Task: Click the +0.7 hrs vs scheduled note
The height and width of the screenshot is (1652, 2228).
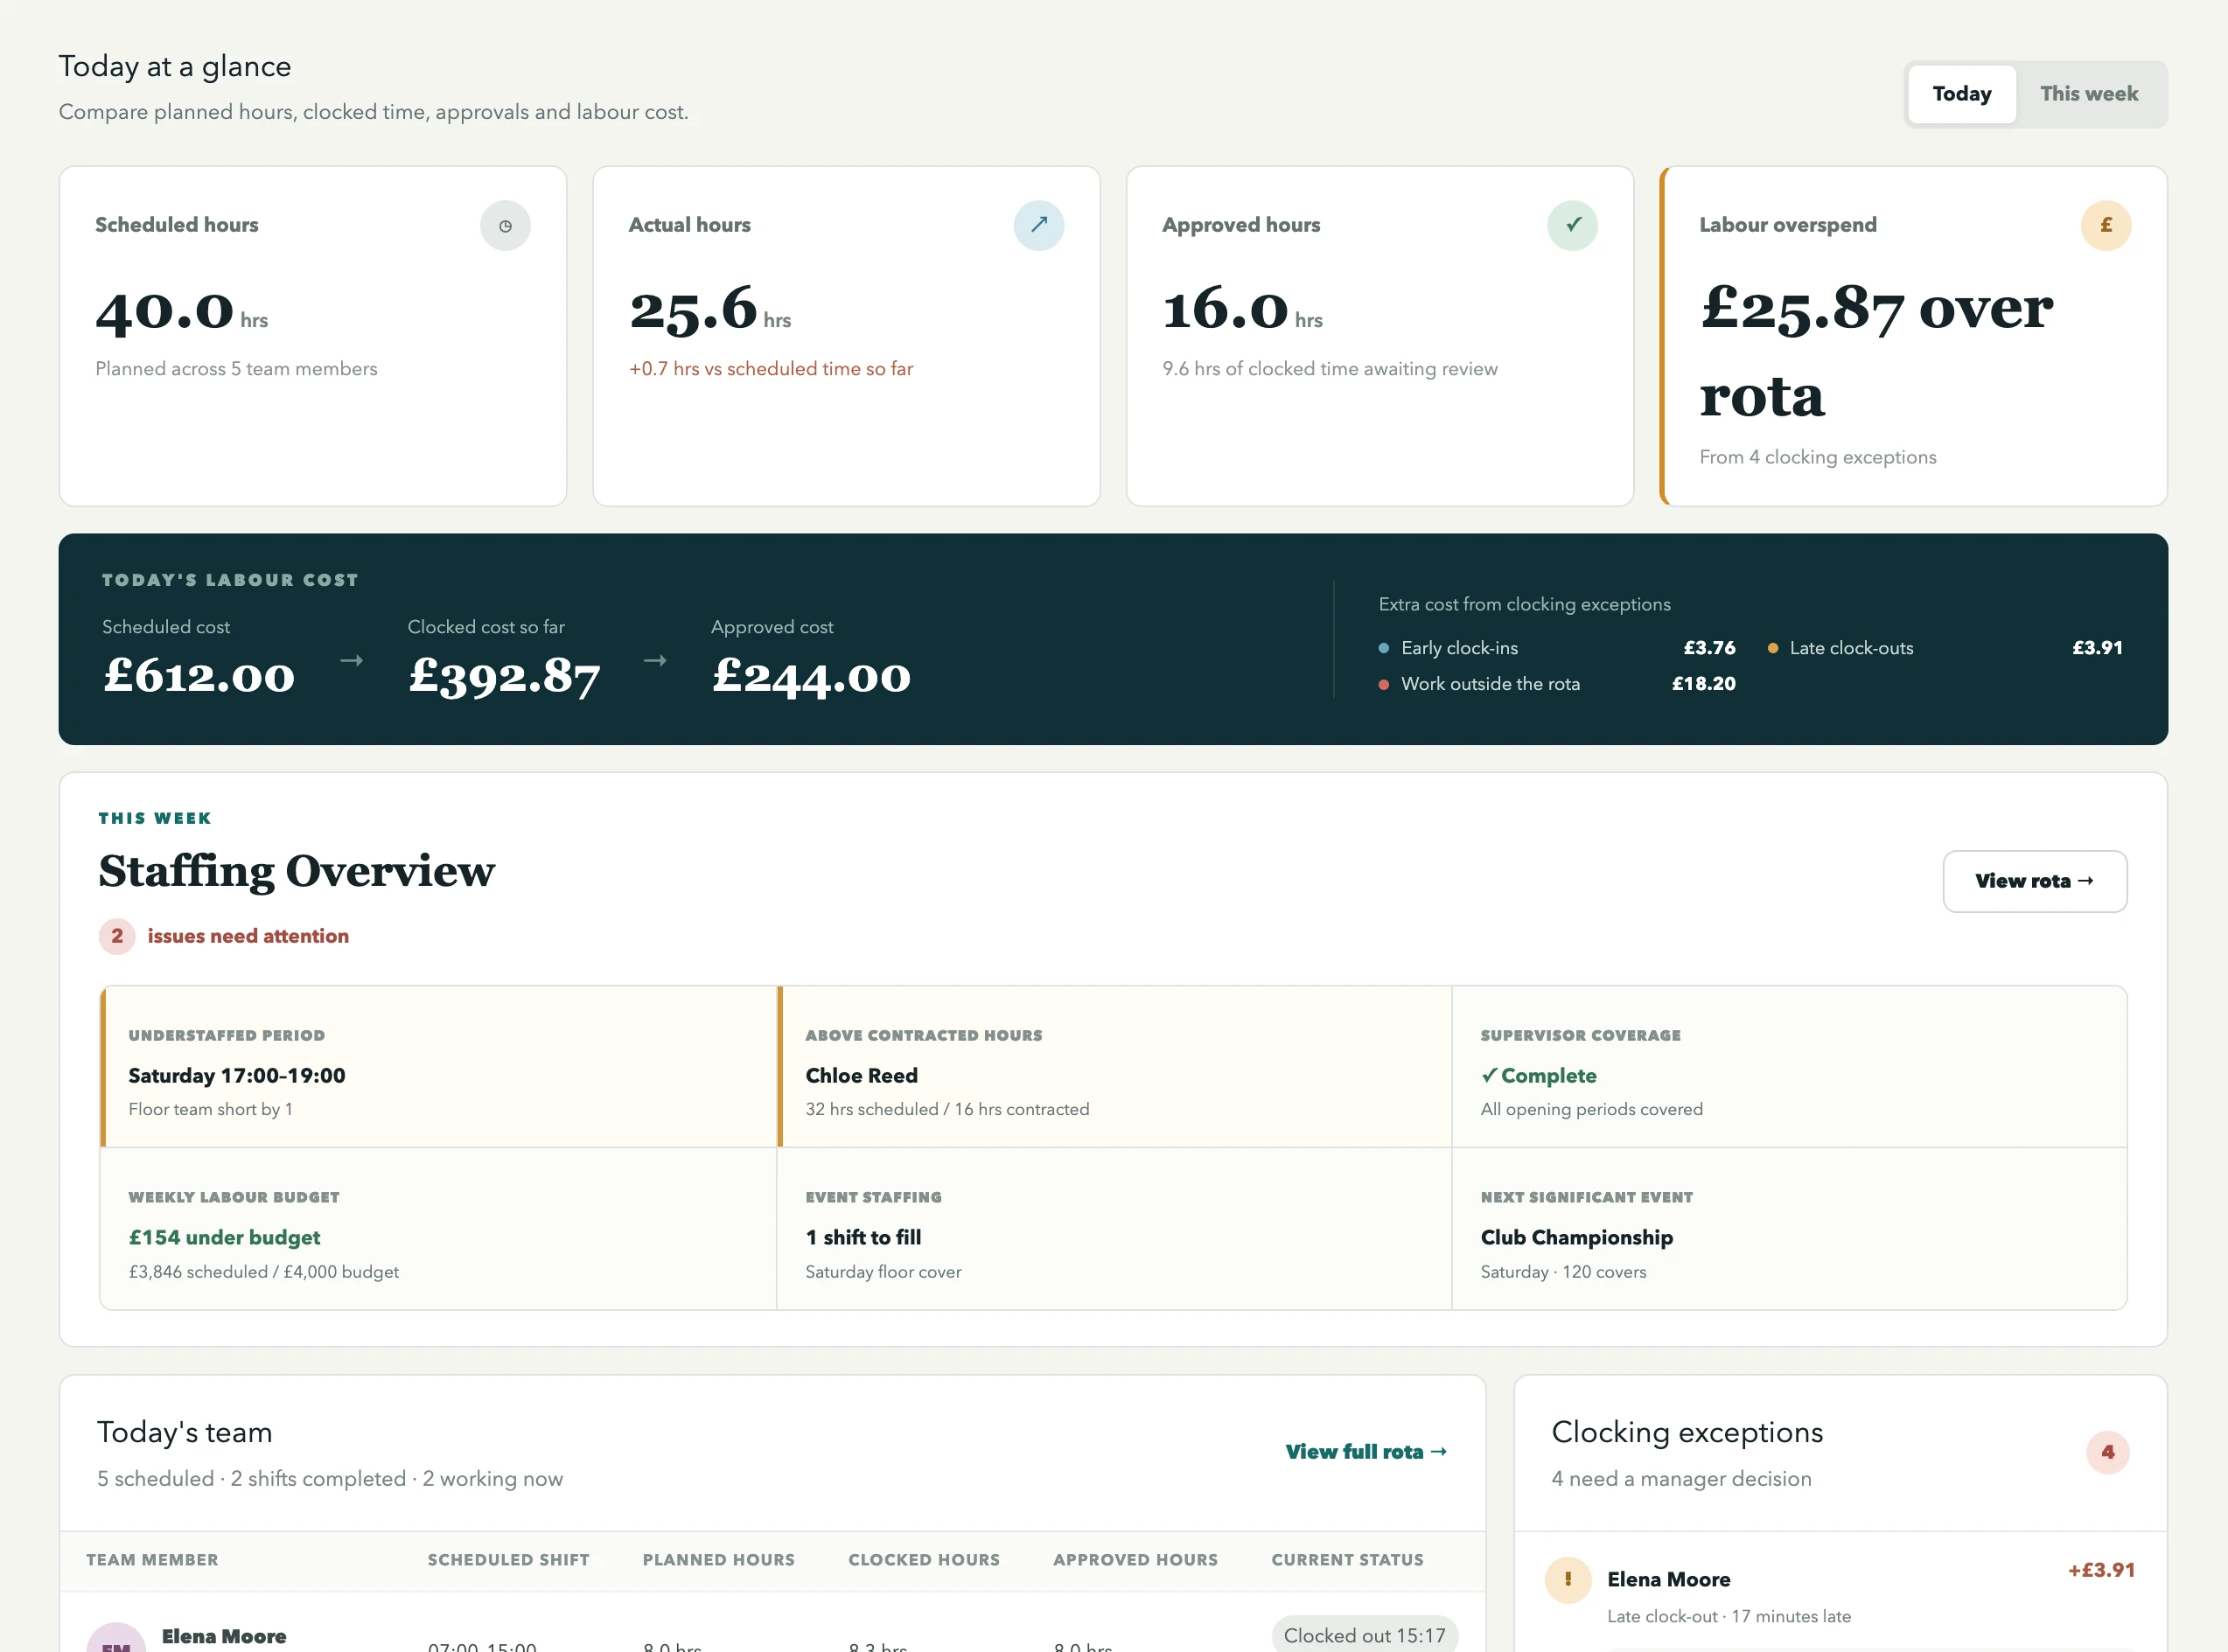Action: pos(771,369)
